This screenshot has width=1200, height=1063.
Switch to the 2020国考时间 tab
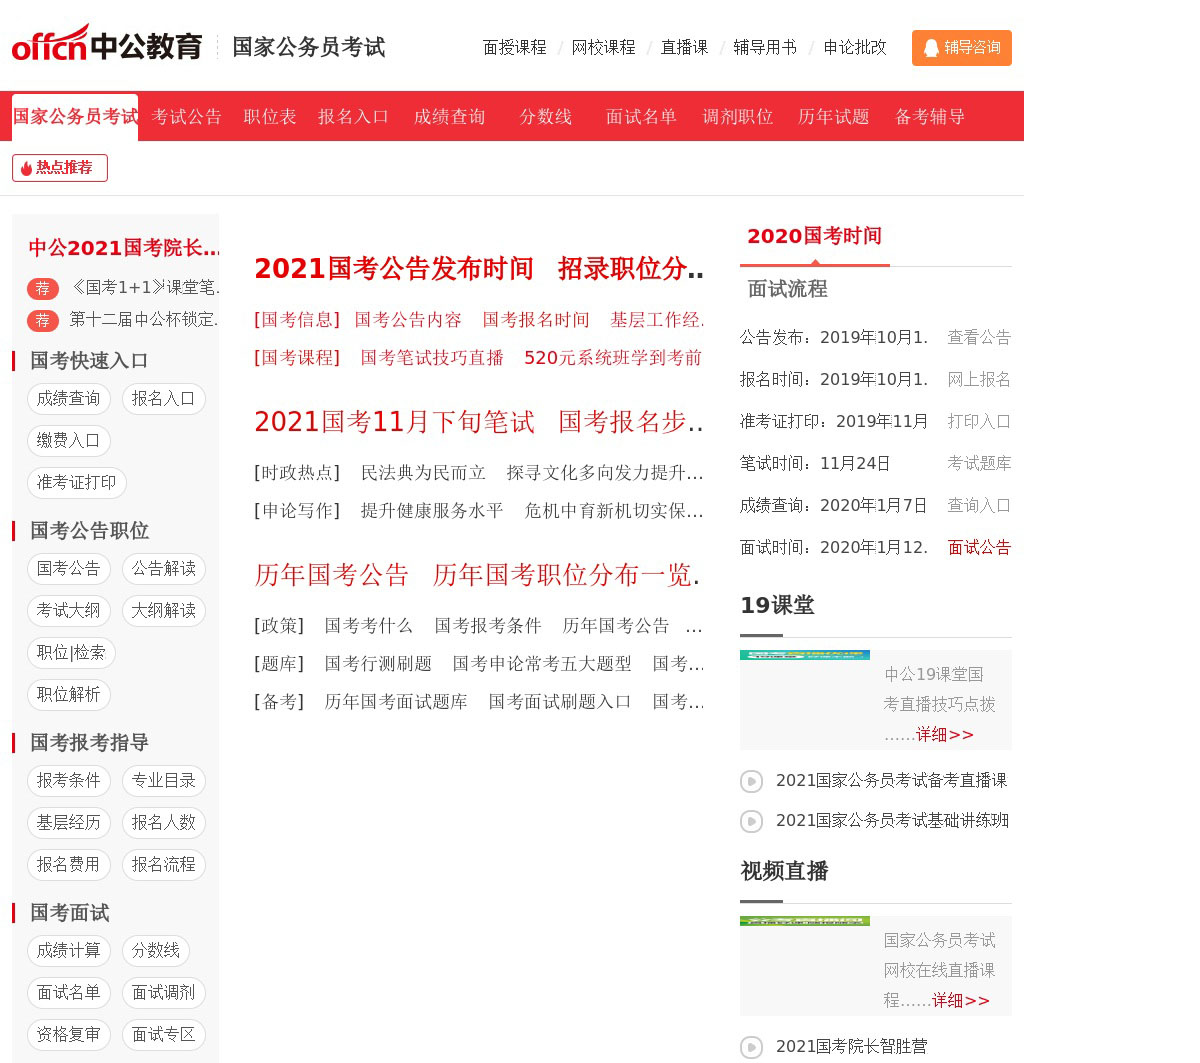click(x=814, y=237)
